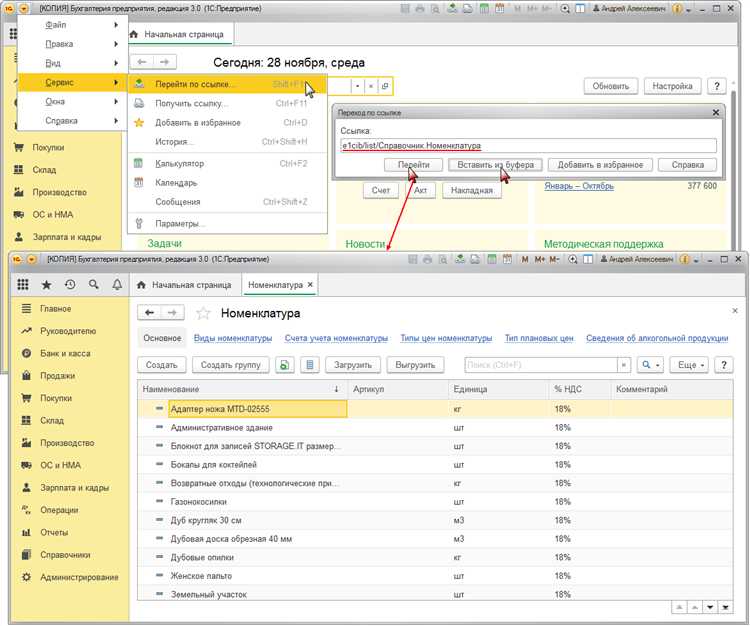
Task: Add Номенклатура to favorites with star outline
Action: coord(203,313)
